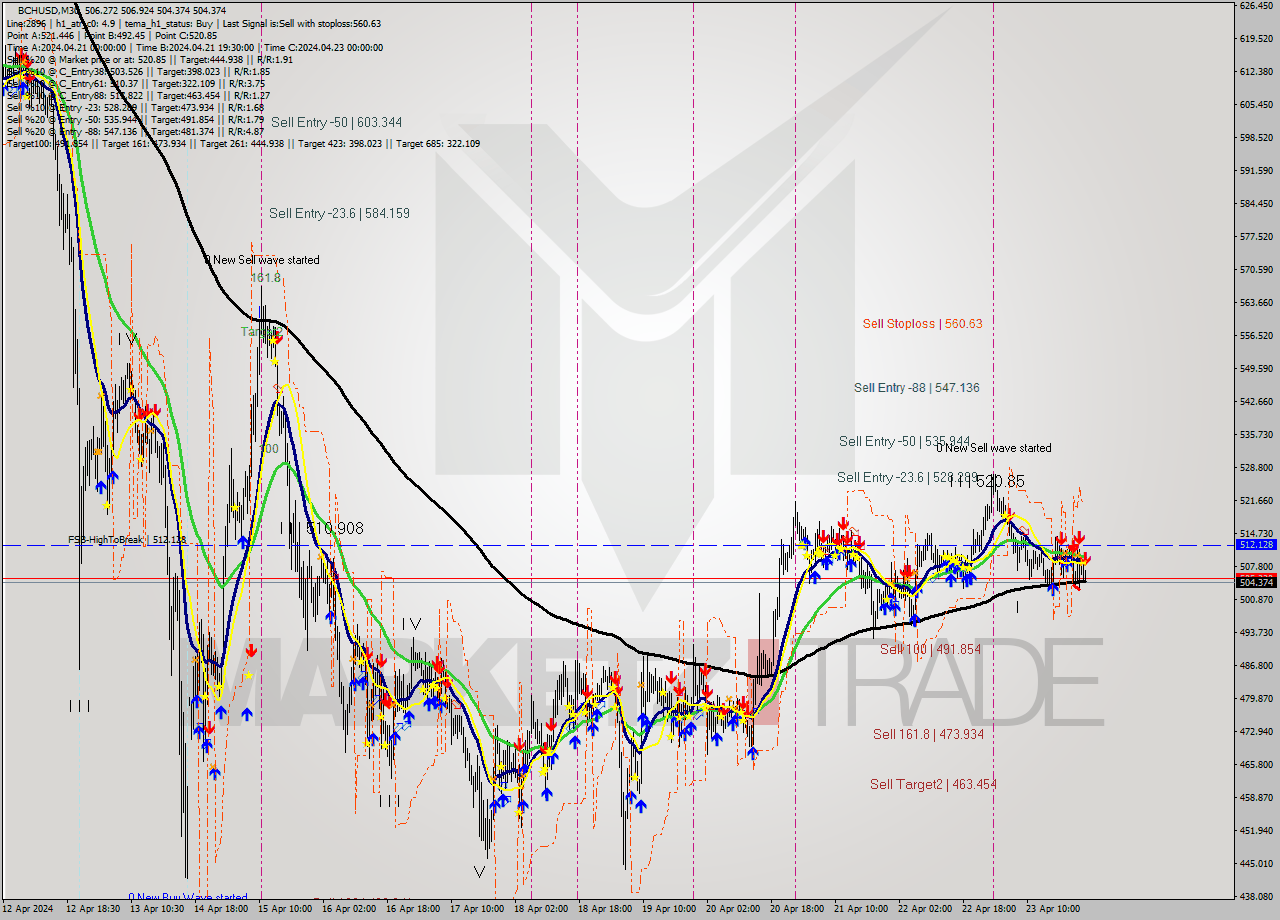The height and width of the screenshot is (920, 1280).
Task: Click the blue 512.128 price tag on axis
Action: click(x=1255, y=544)
